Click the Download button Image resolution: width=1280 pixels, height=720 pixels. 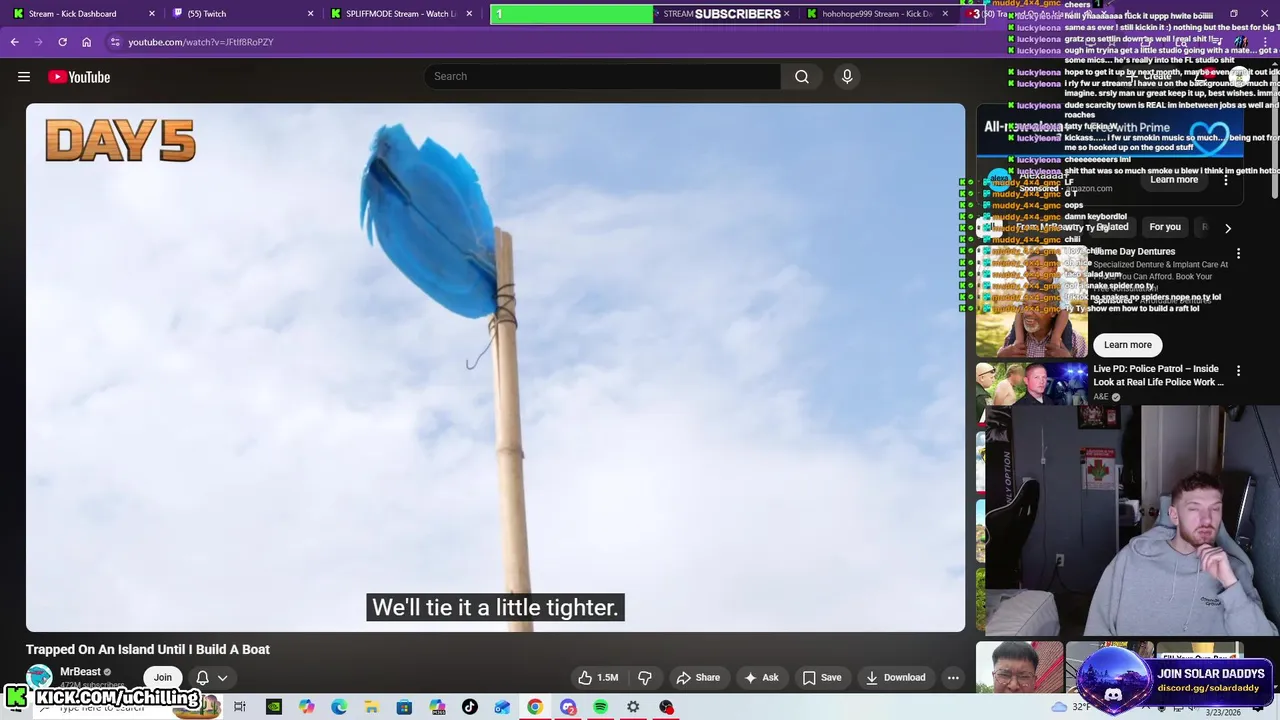click(896, 677)
